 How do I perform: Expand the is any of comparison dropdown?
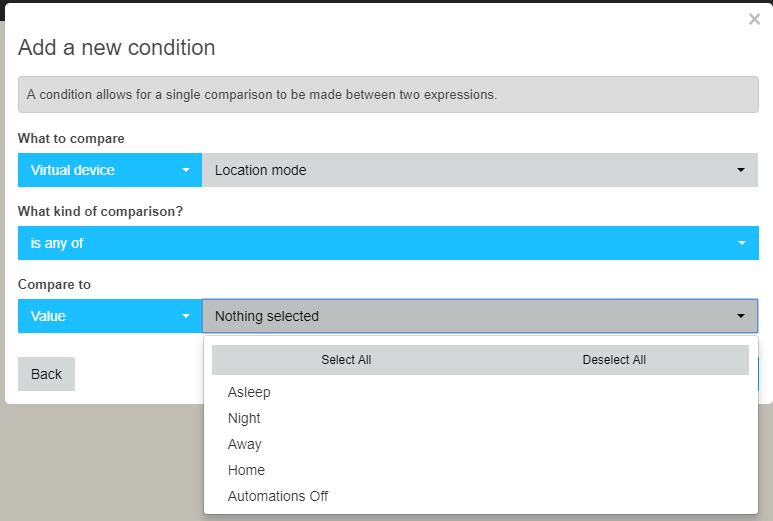[x=388, y=243]
